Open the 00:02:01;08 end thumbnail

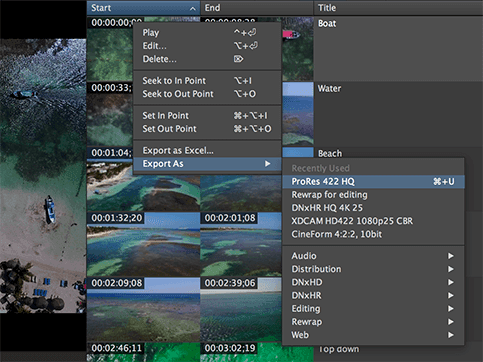pos(241,244)
